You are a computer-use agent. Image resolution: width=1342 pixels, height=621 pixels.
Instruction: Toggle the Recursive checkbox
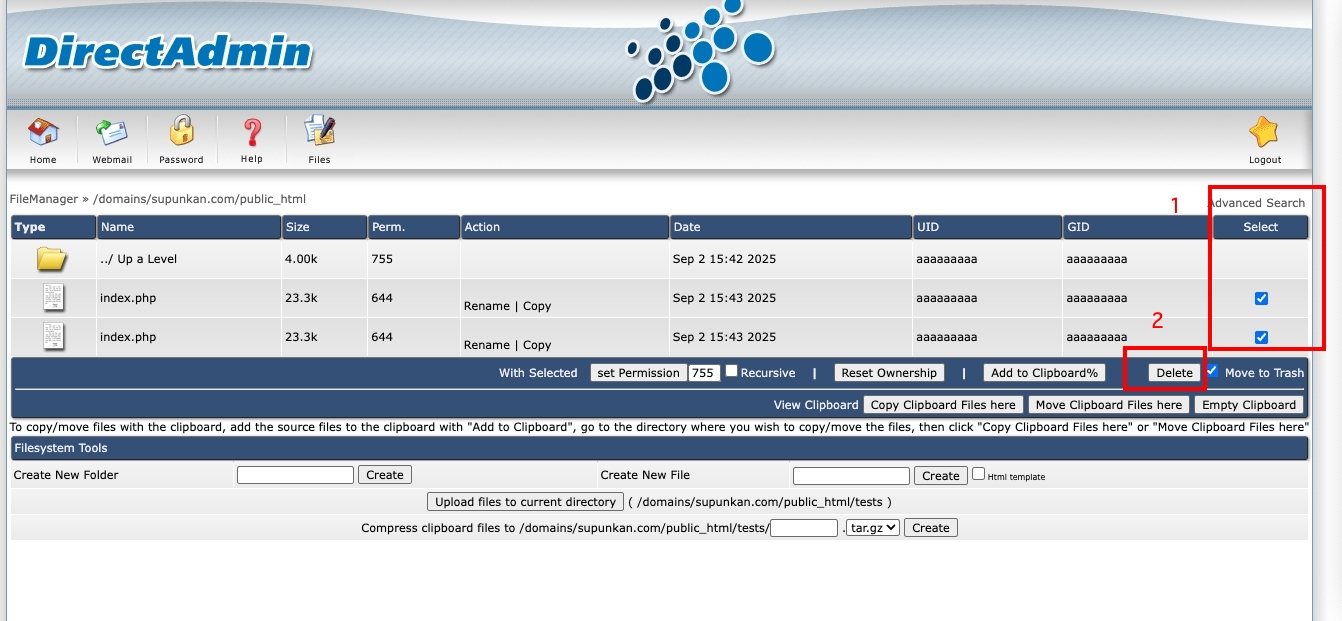pyautogui.click(x=732, y=371)
